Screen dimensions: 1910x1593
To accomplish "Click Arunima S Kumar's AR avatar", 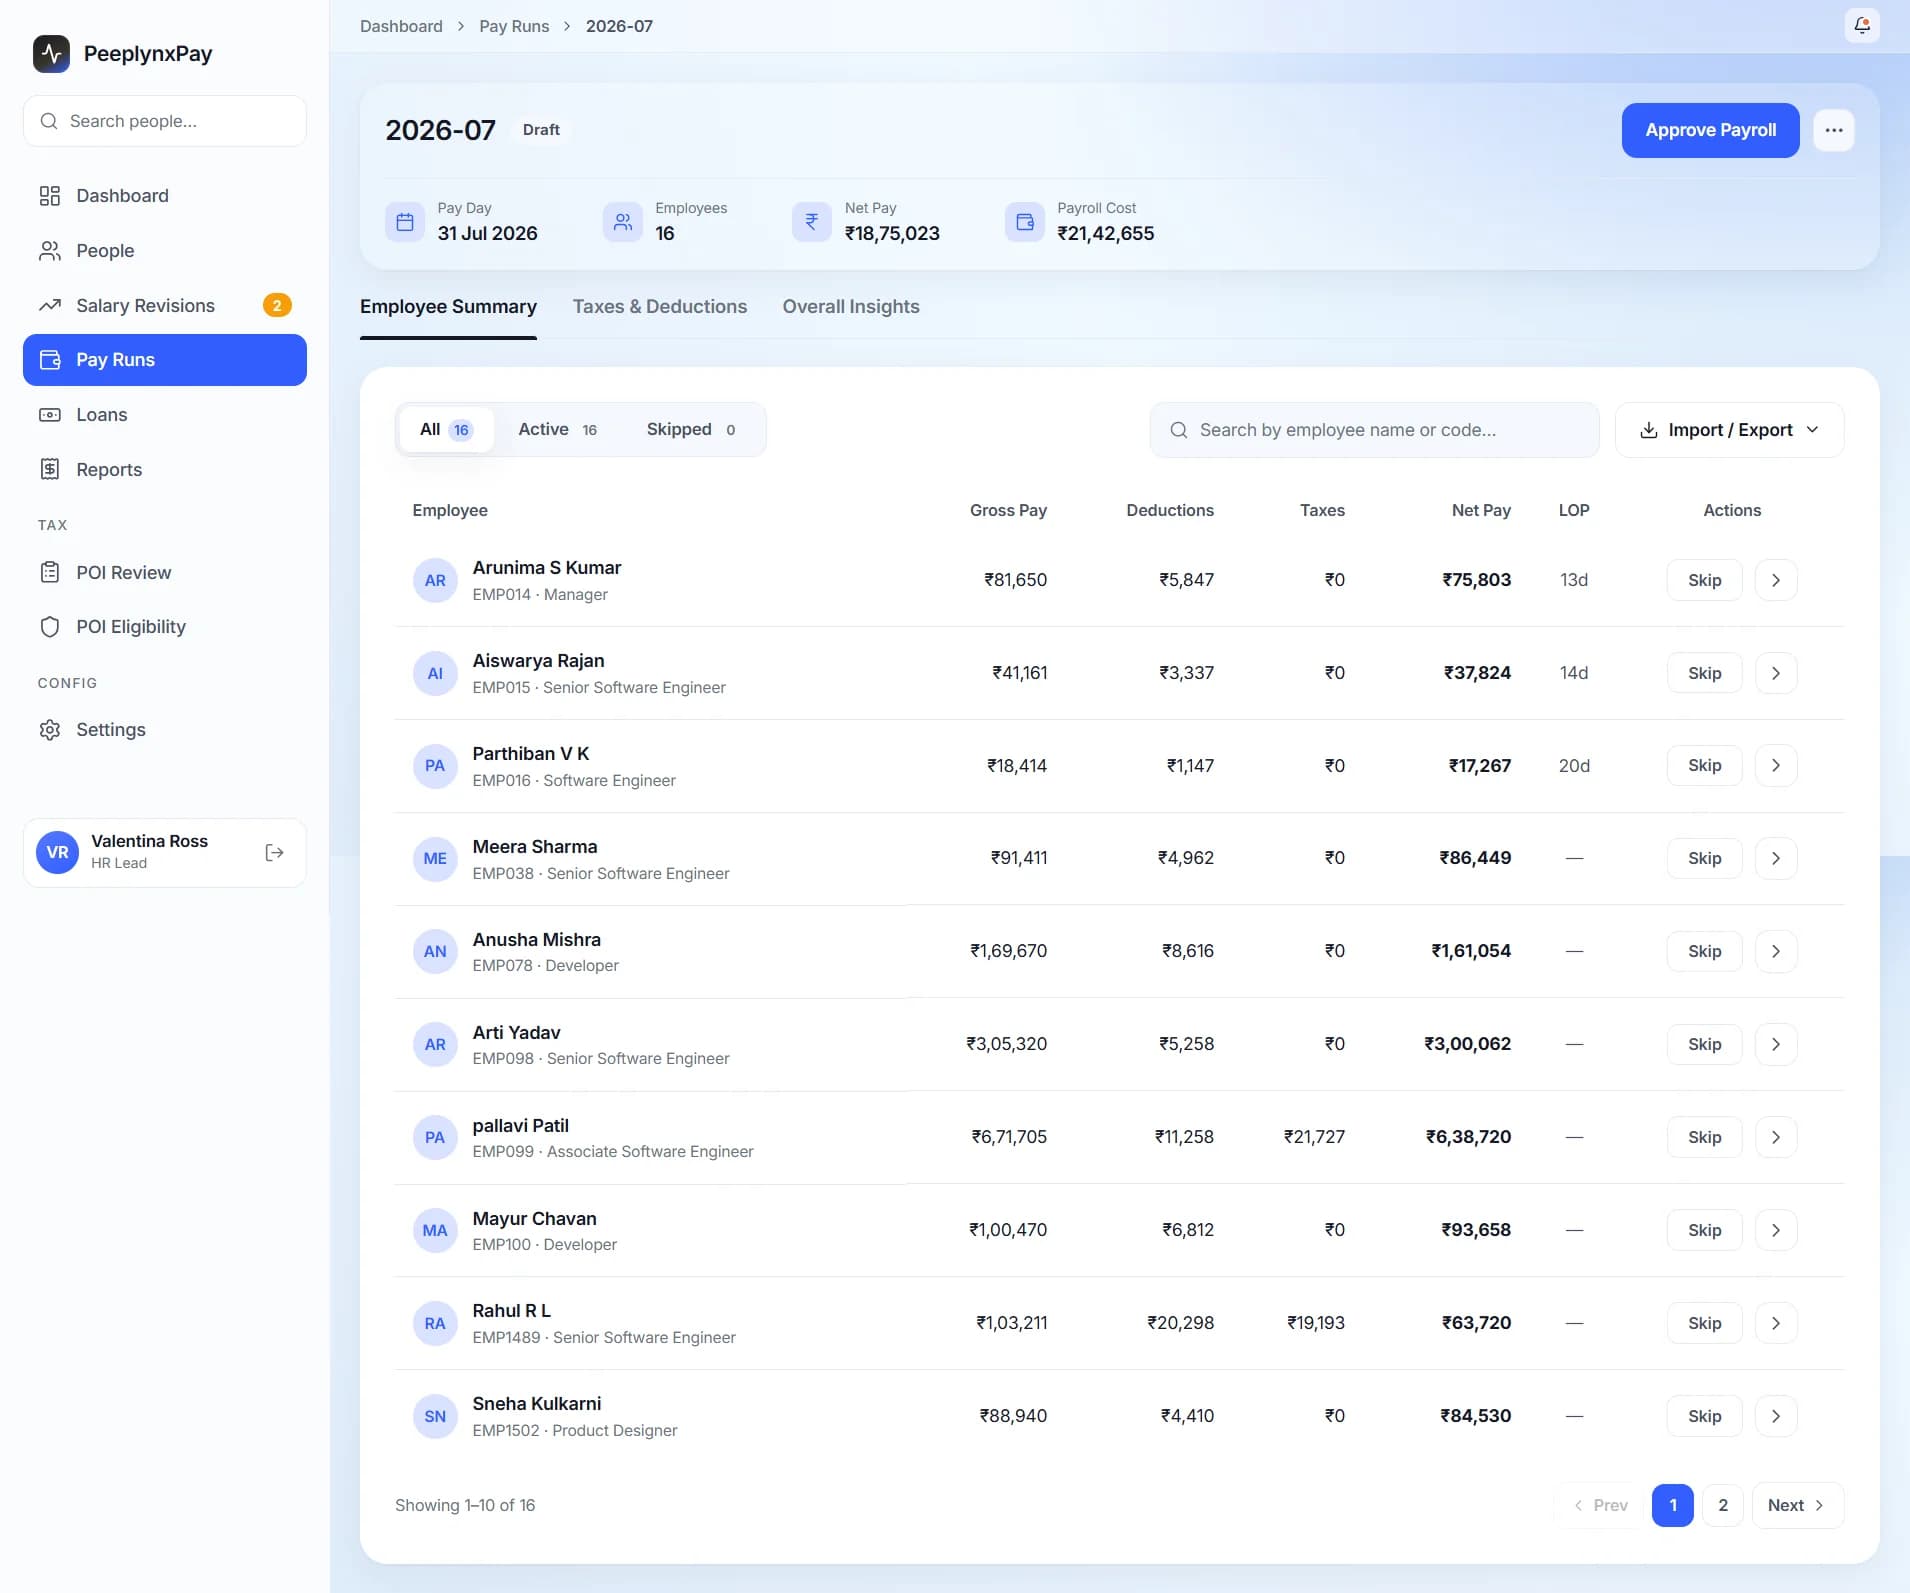I will tap(435, 581).
